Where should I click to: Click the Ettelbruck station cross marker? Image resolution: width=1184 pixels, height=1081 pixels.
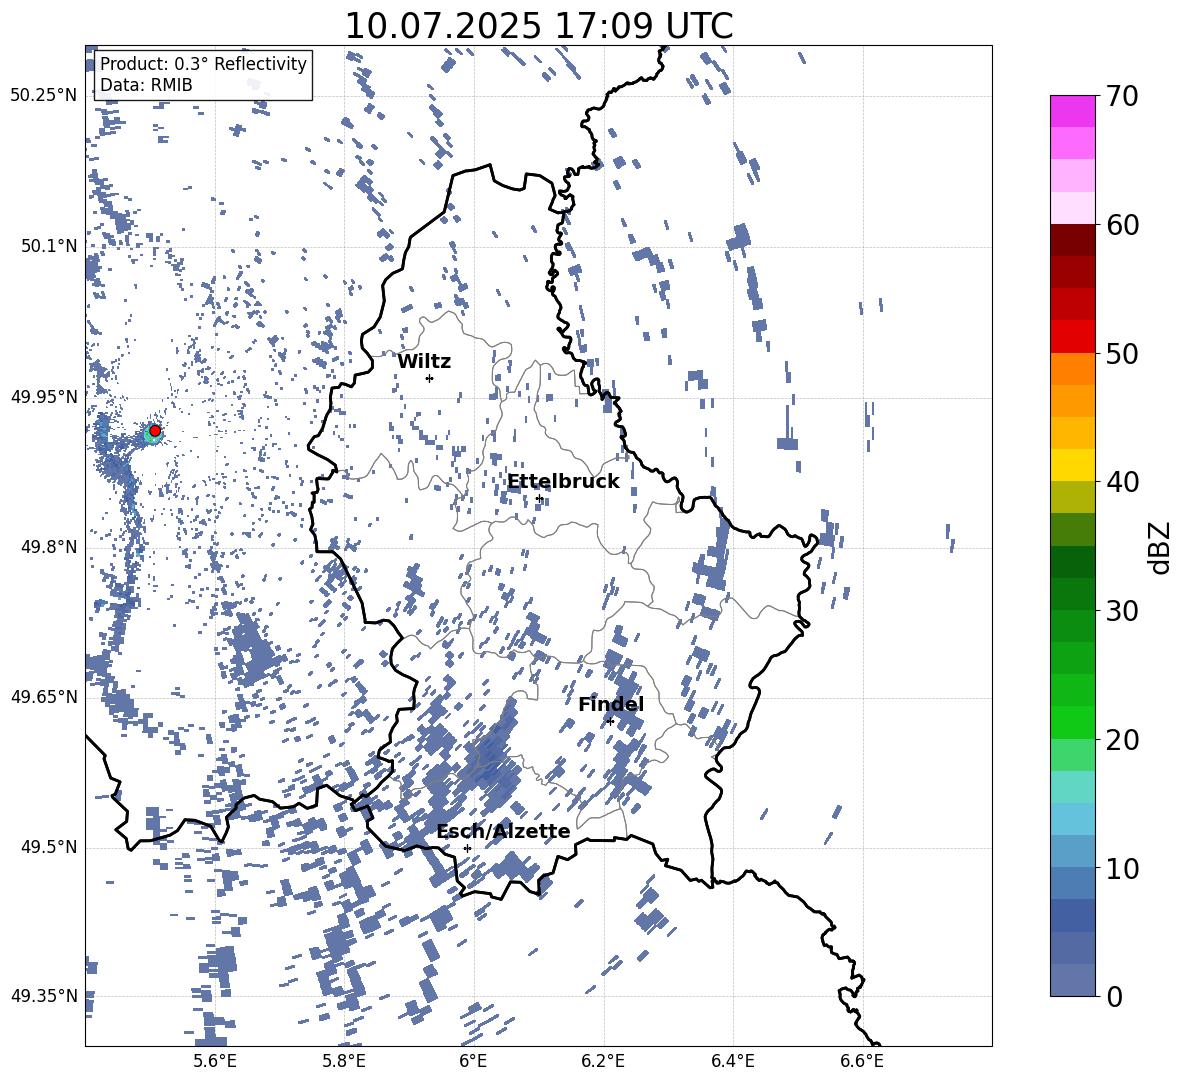pos(539,498)
